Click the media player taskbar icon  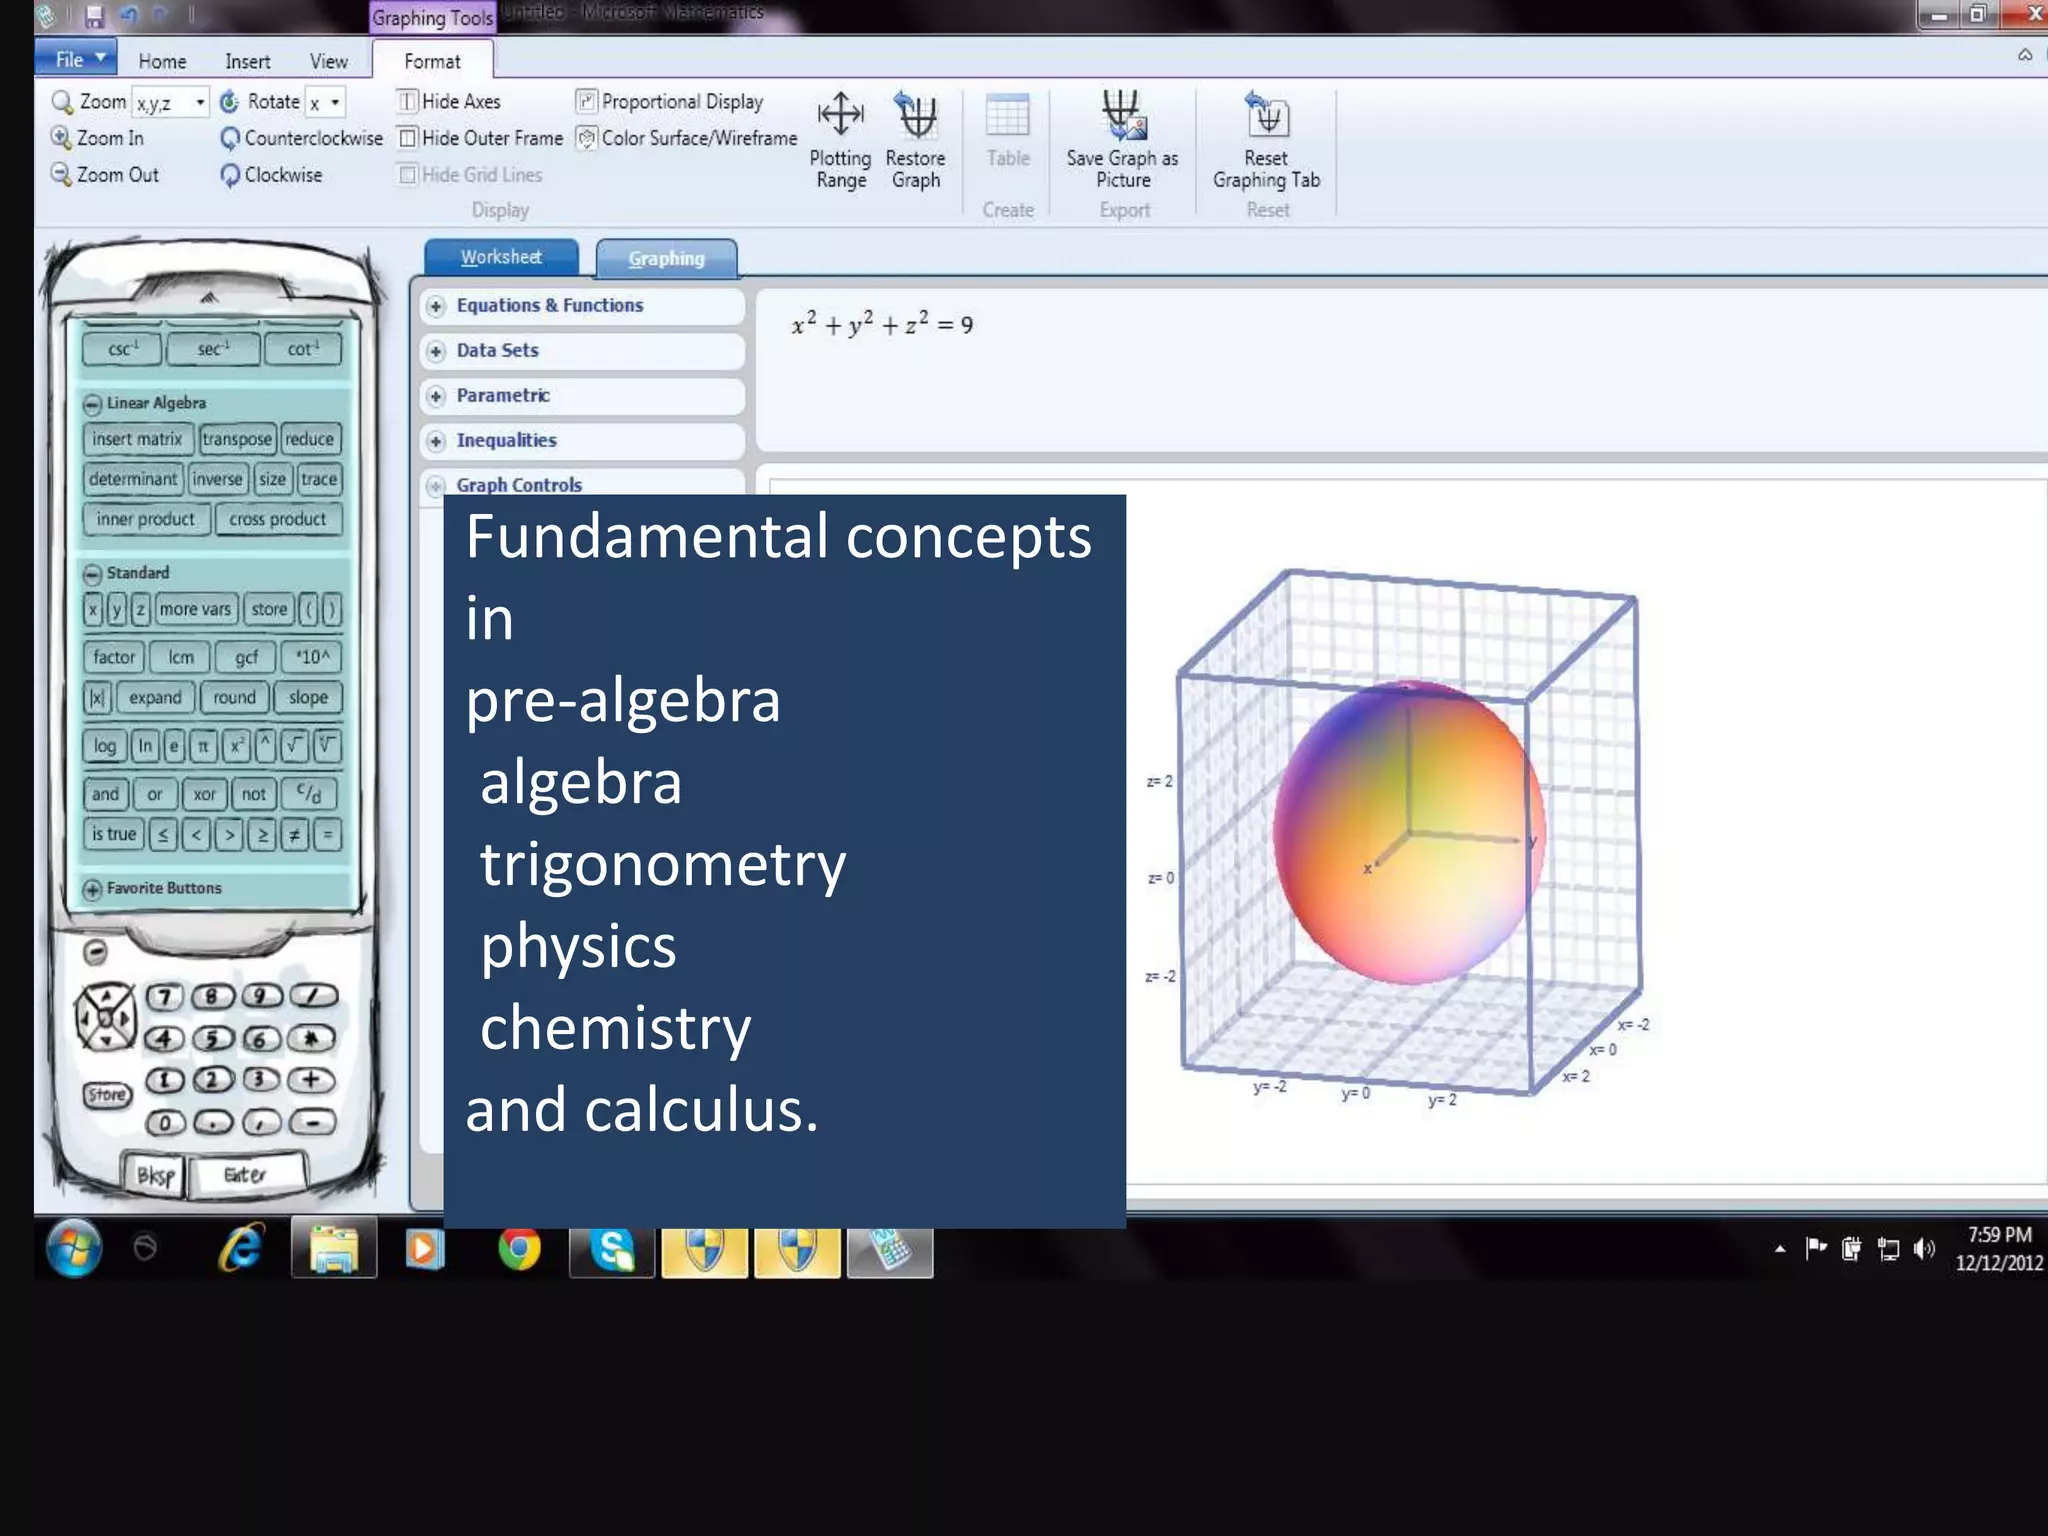pyautogui.click(x=424, y=1248)
